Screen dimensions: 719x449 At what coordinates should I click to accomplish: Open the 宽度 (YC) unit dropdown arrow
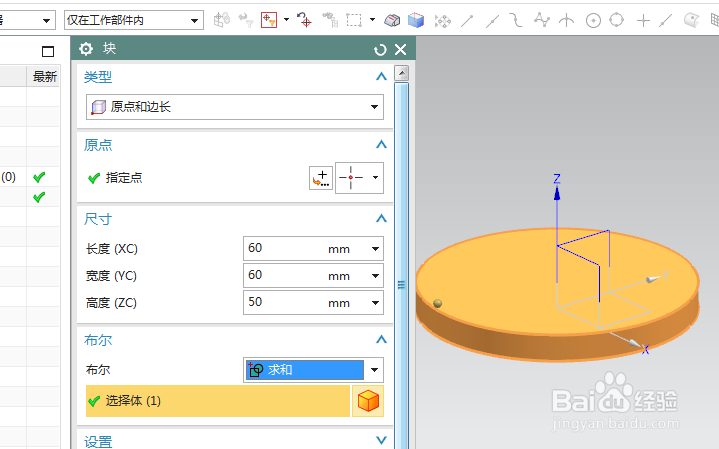pyautogui.click(x=375, y=276)
